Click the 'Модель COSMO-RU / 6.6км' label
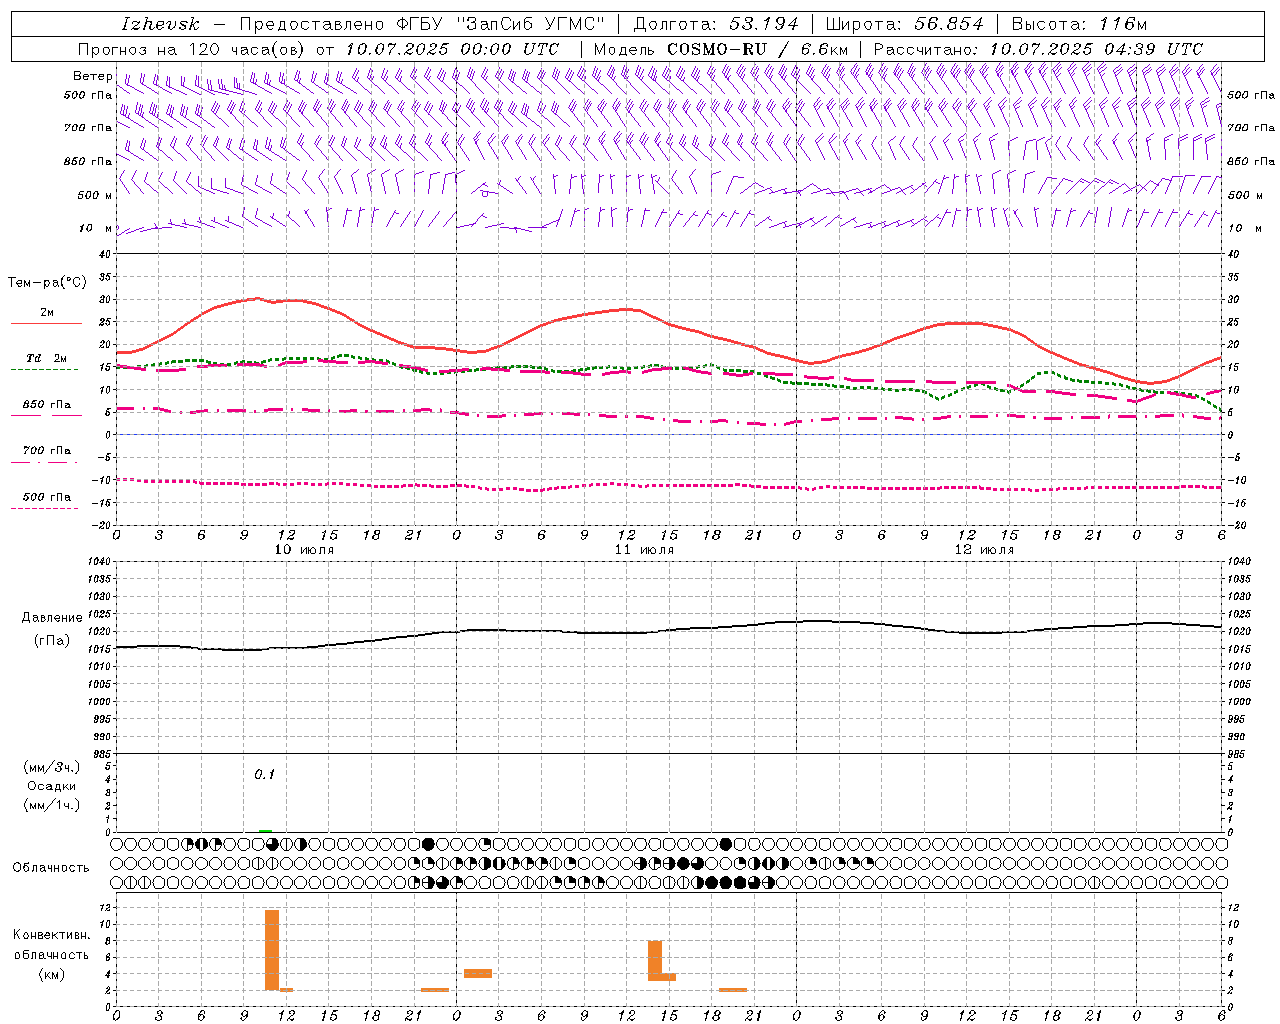Viewport: 1280px width, 1024px height. pos(720,49)
